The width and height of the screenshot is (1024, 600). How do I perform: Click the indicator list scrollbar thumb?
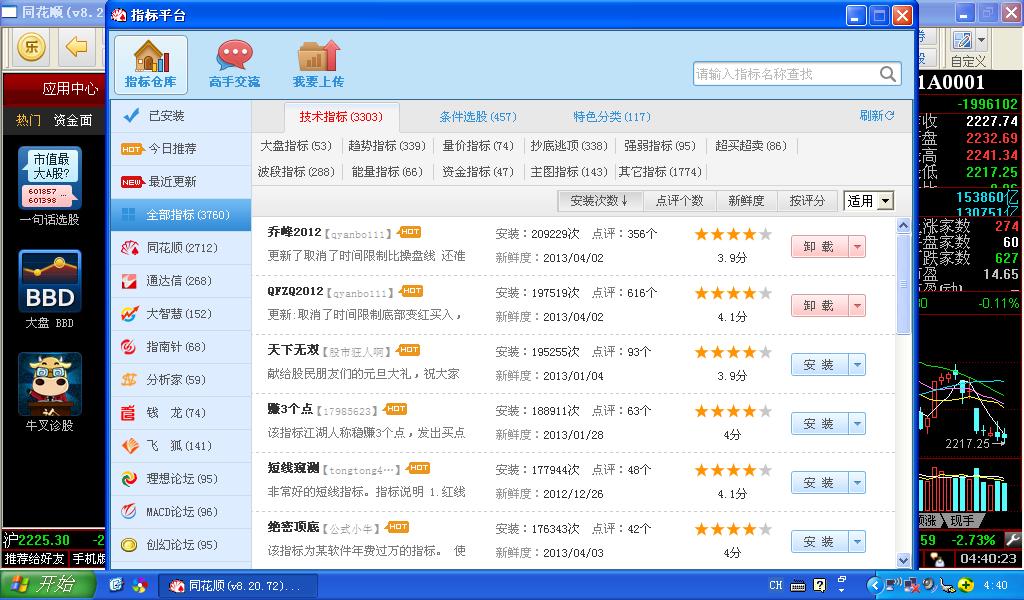(x=903, y=285)
